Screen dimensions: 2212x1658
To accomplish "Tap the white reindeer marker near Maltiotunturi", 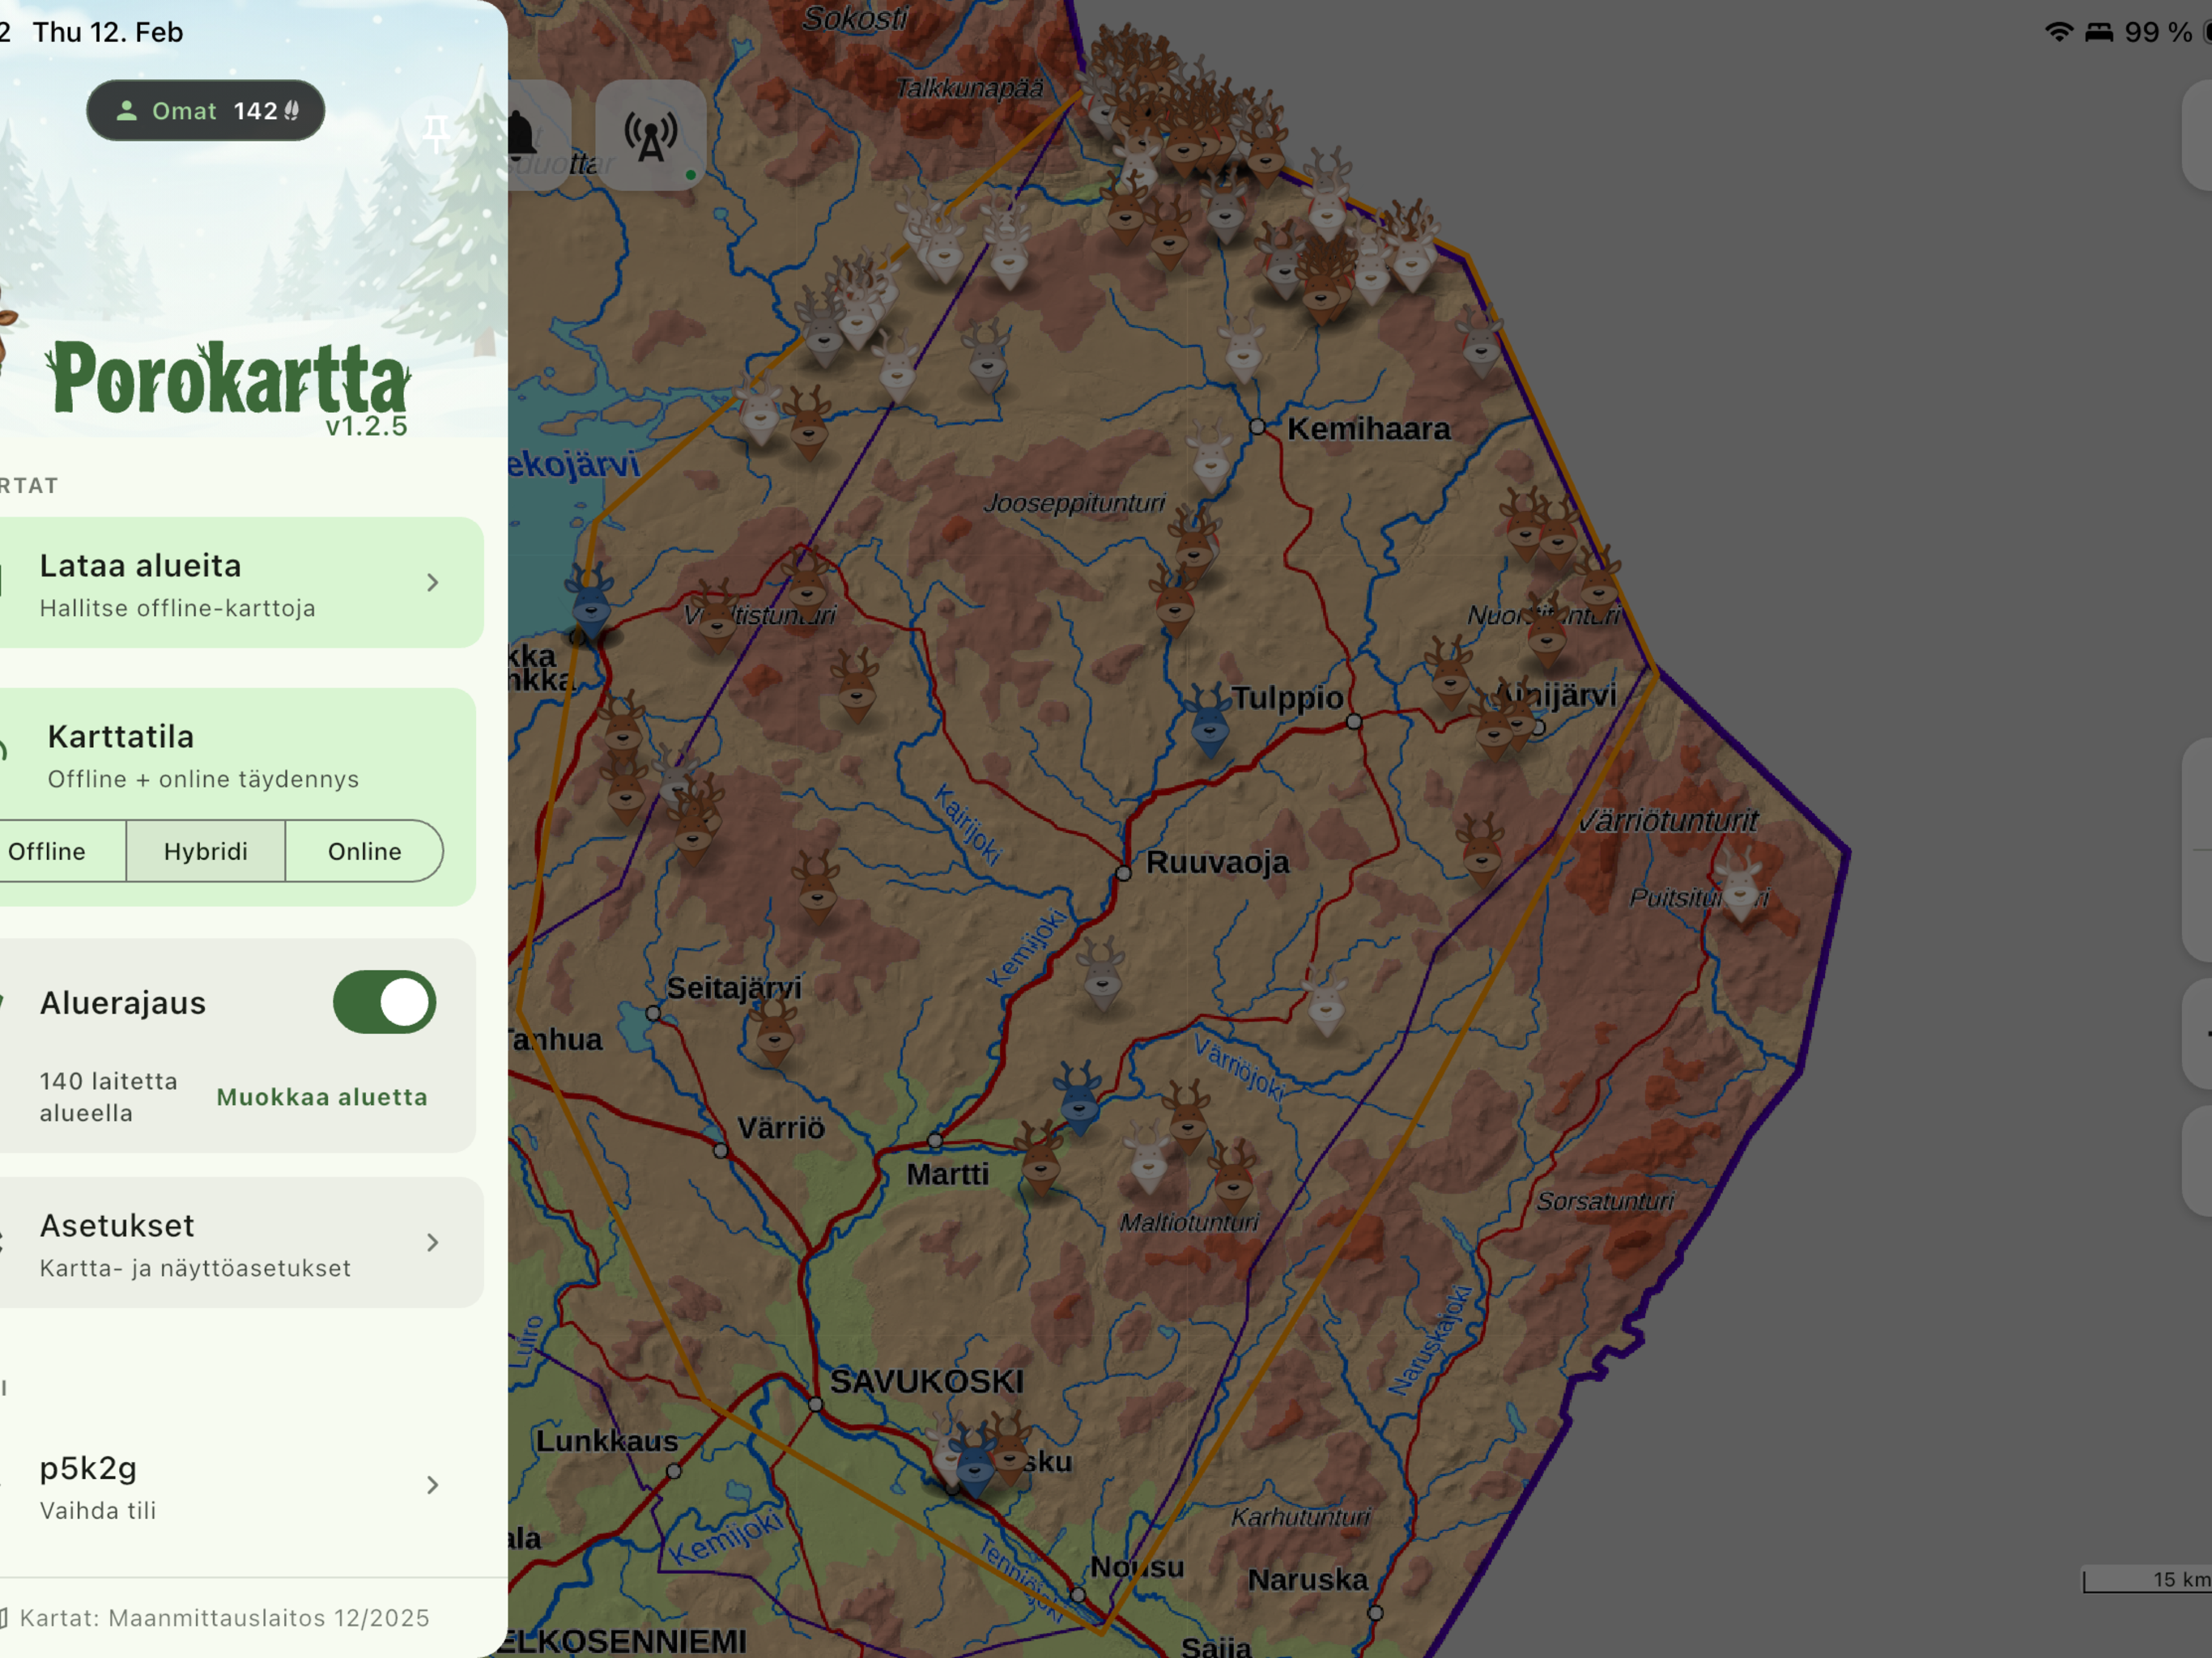I will pos(1148,1158).
